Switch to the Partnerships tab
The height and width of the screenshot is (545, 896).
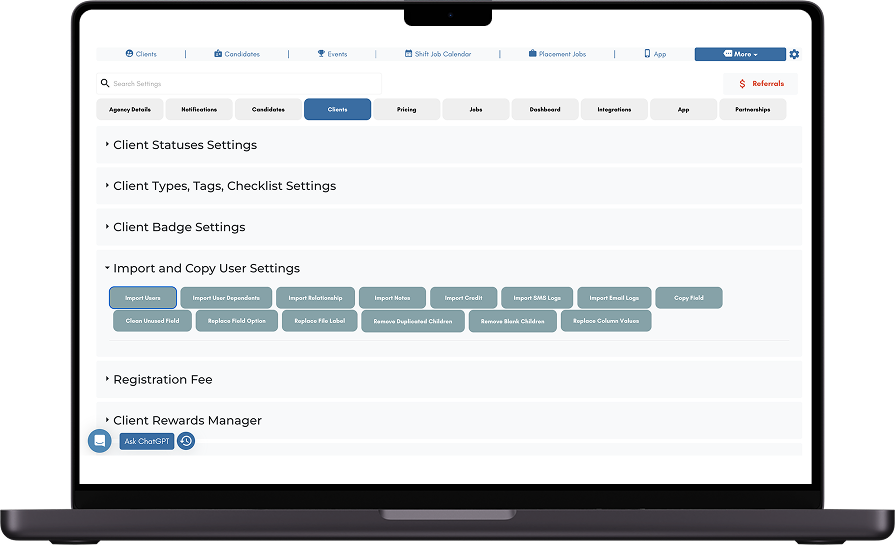pyautogui.click(x=753, y=109)
